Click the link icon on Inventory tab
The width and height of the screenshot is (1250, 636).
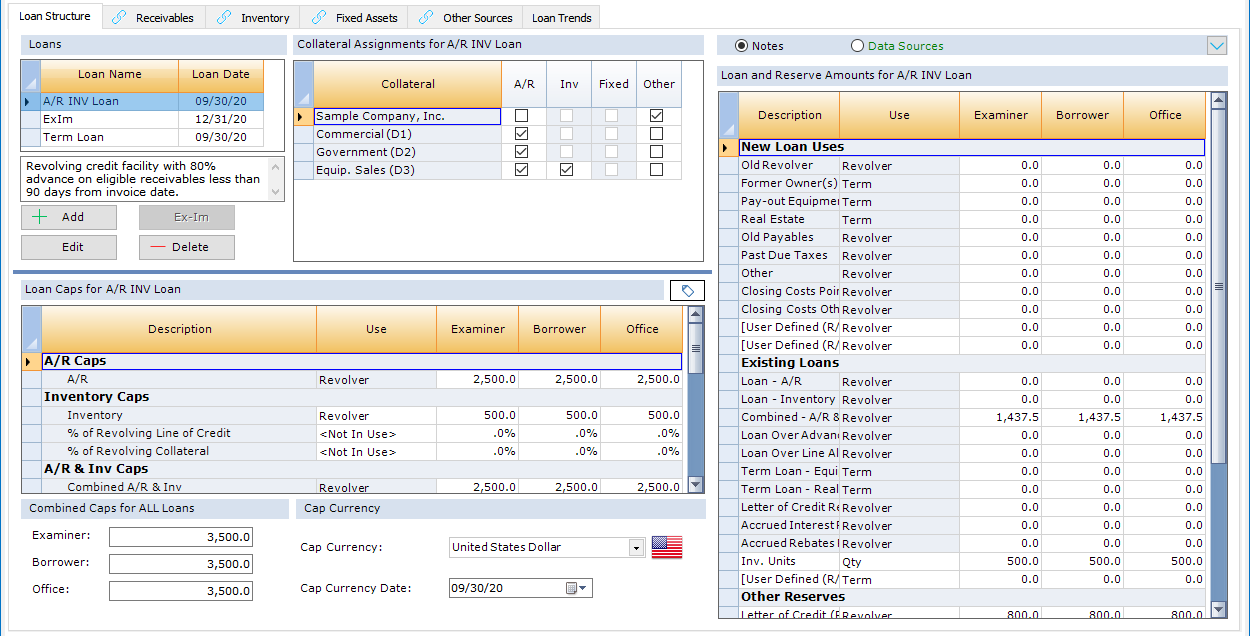click(x=224, y=18)
